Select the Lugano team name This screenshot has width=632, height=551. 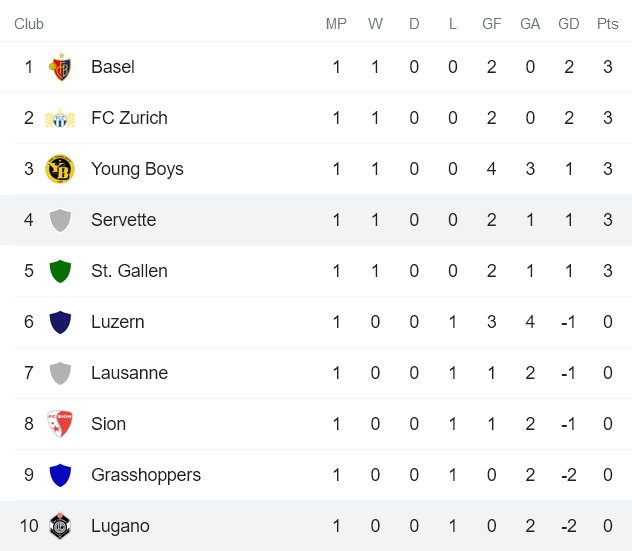(120, 526)
